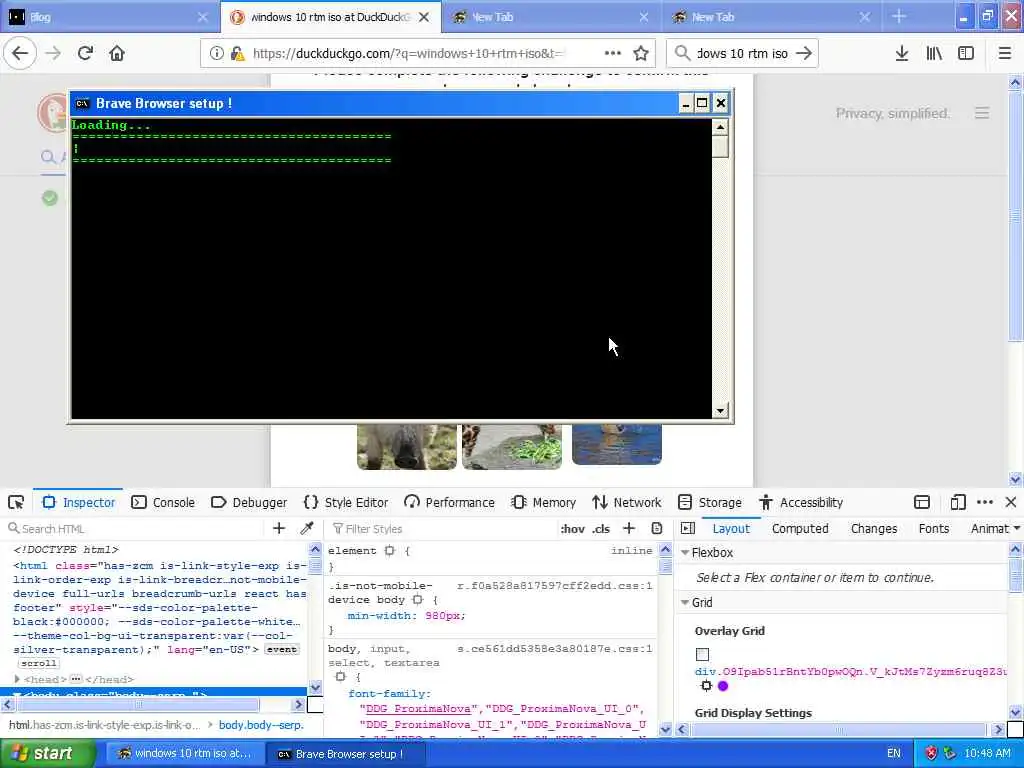Toggle print media simulation icon
Image resolution: width=1024 pixels, height=768 pixels.
[x=657, y=528]
